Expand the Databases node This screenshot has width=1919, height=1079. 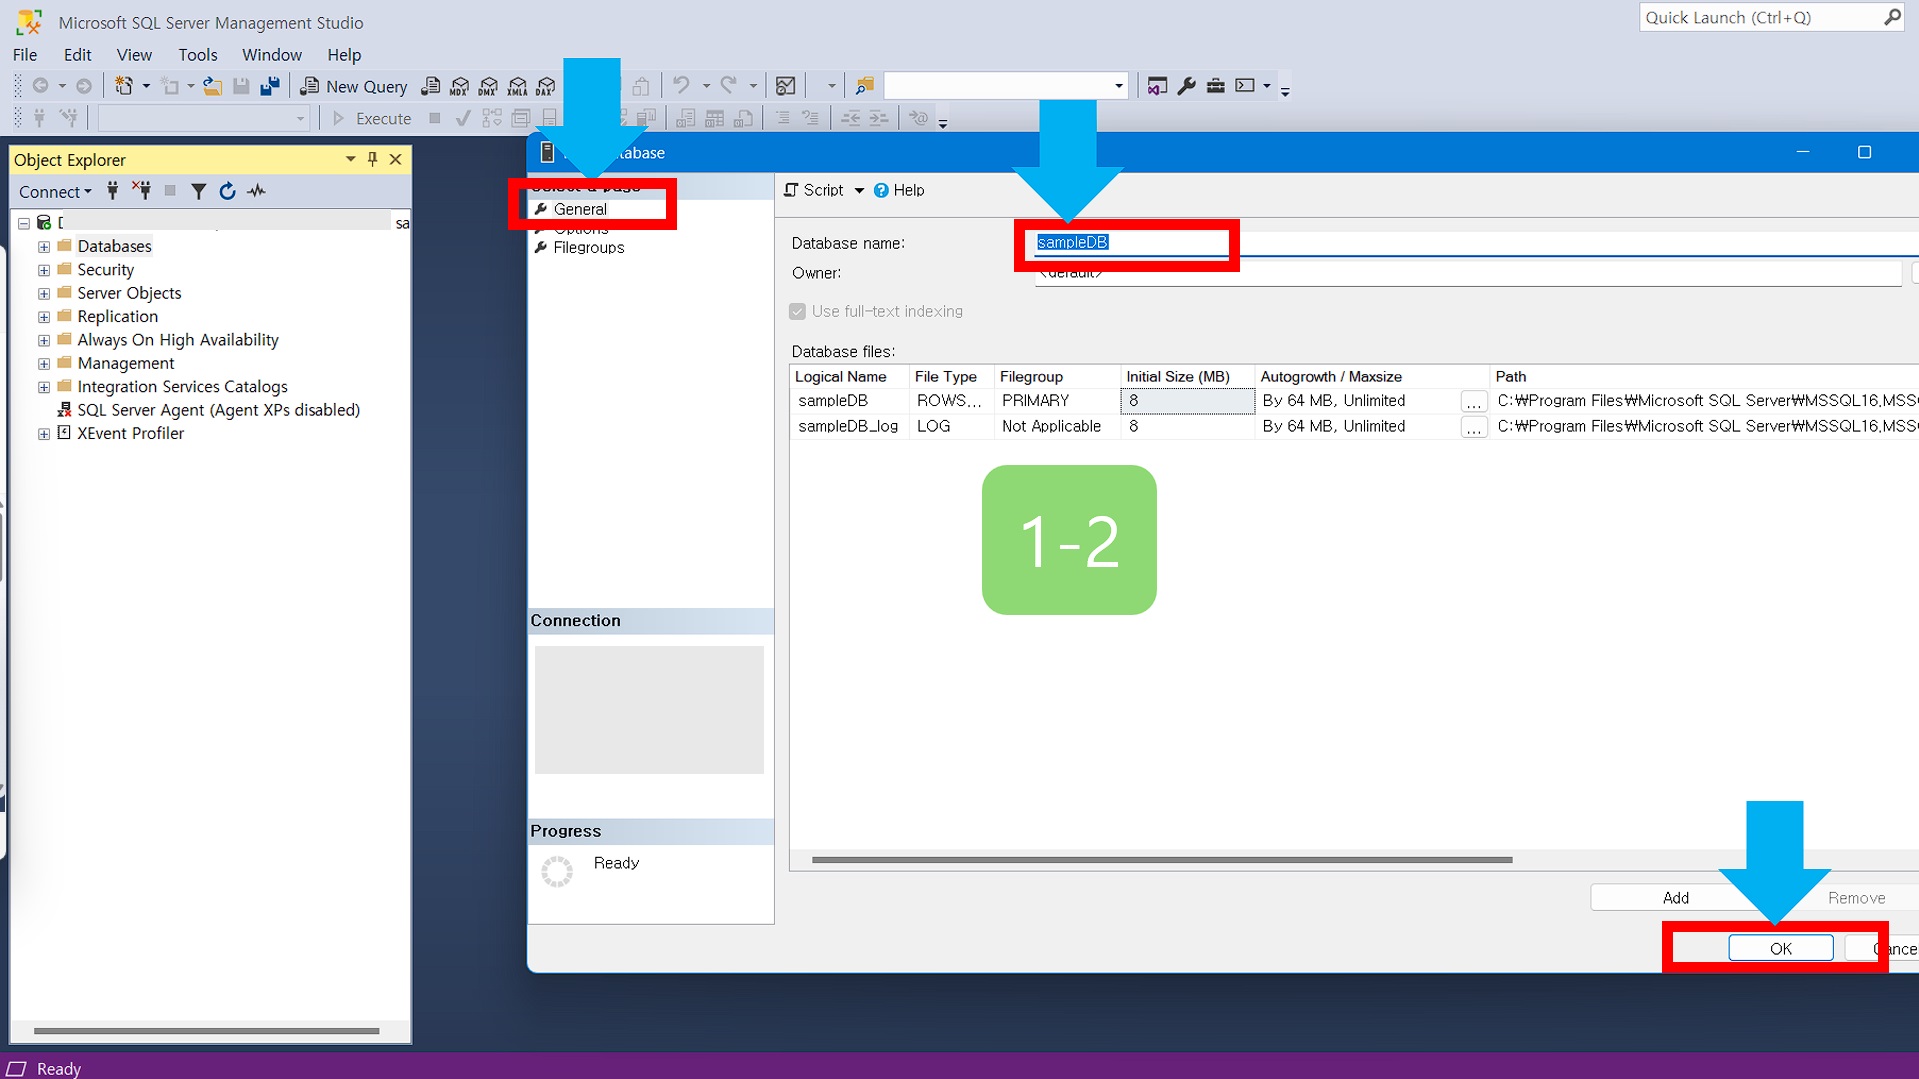coord(44,246)
